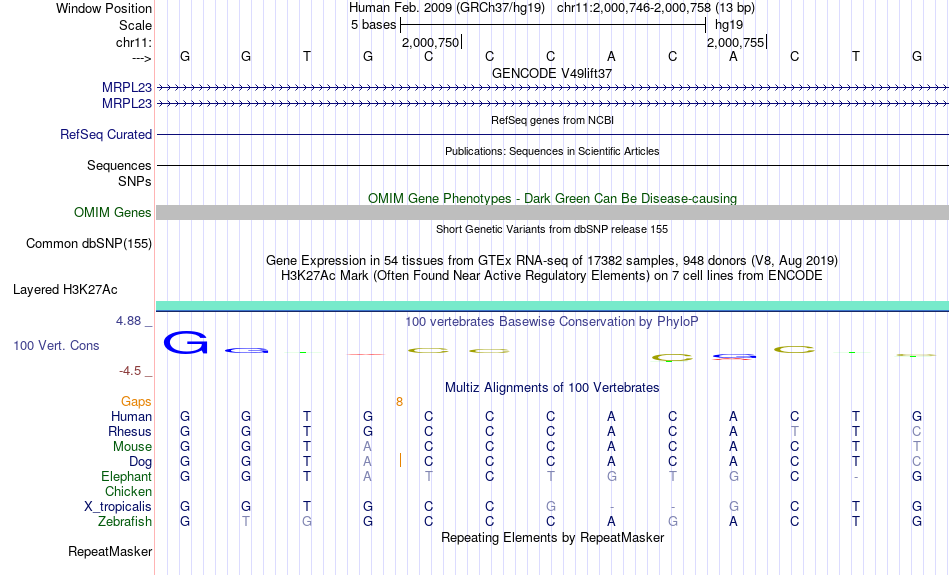Click Repeating Elements by RepeatMasker title
Screen dimensions: 950x575
tap(552, 537)
